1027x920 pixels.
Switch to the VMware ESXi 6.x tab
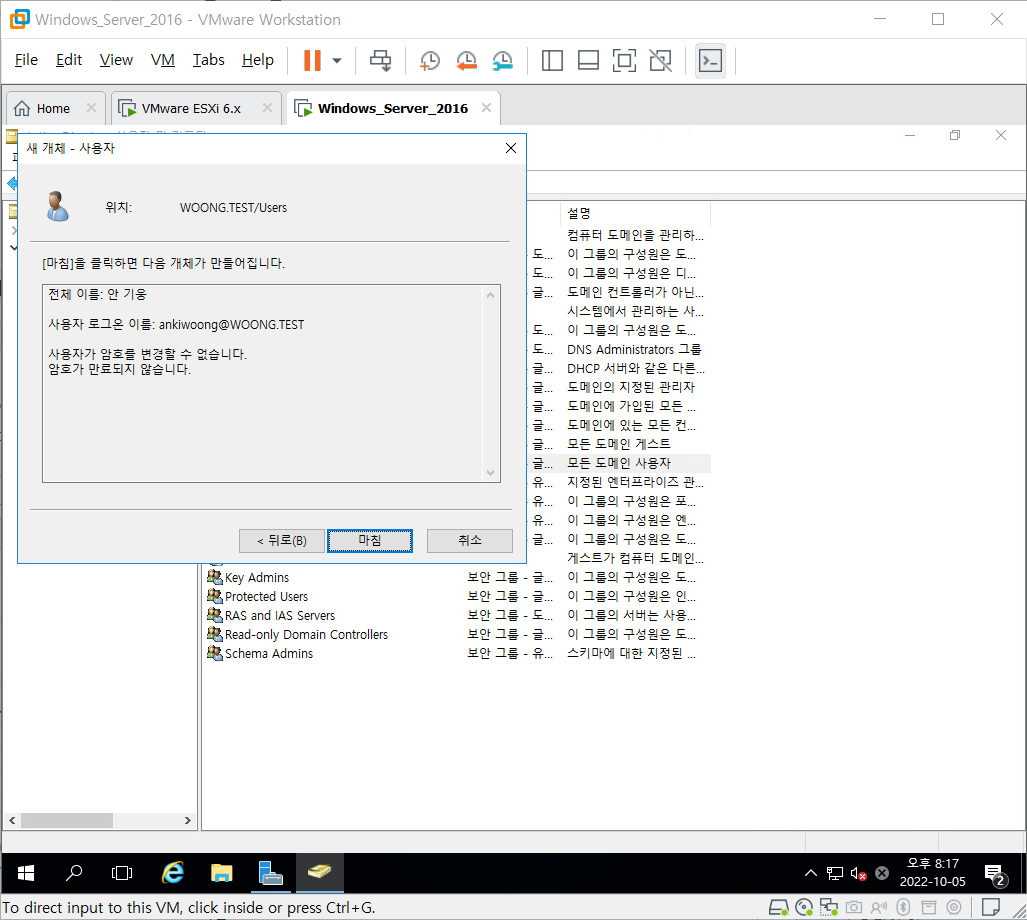click(x=191, y=108)
